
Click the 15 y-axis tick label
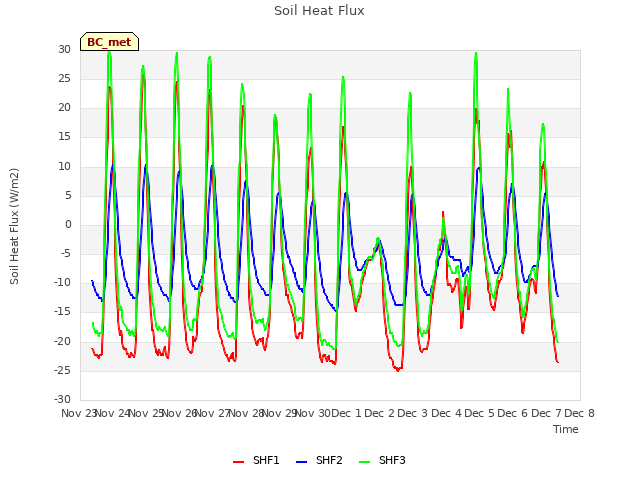coord(64,137)
